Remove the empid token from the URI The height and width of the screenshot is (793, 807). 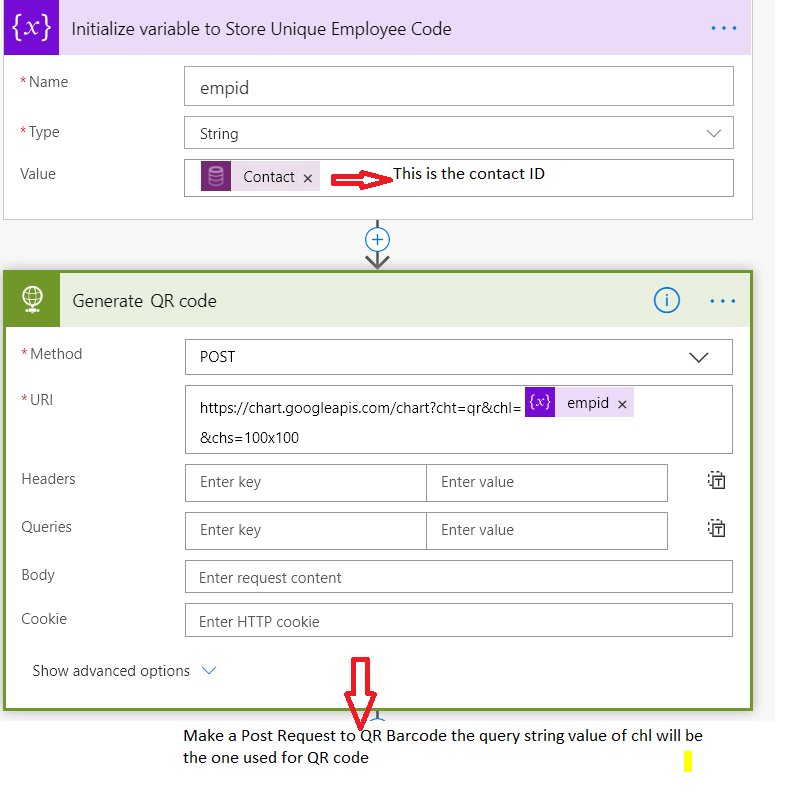622,402
